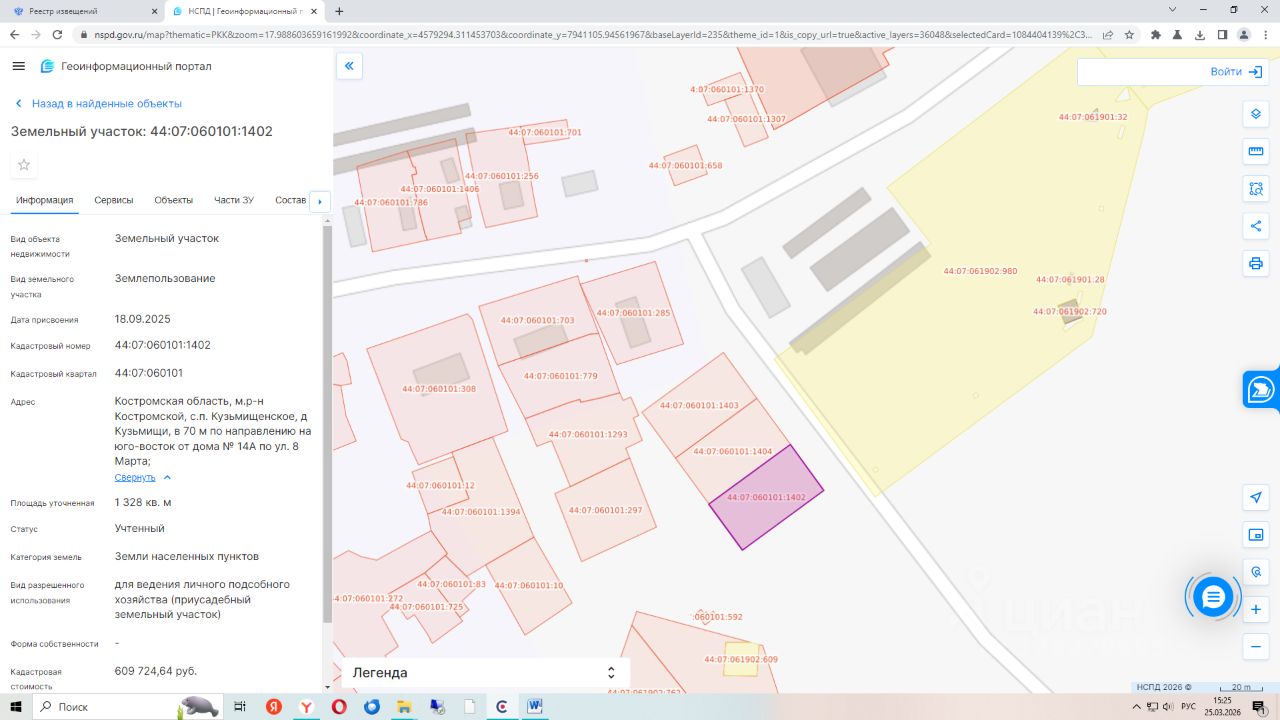Open Word from the taskbar
The image size is (1280, 720).
point(535,707)
